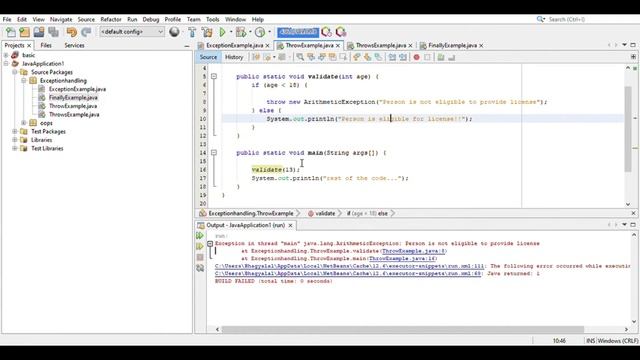Open FinallyExample.java in the Projects tree
640x360 pixels.
[73, 98]
